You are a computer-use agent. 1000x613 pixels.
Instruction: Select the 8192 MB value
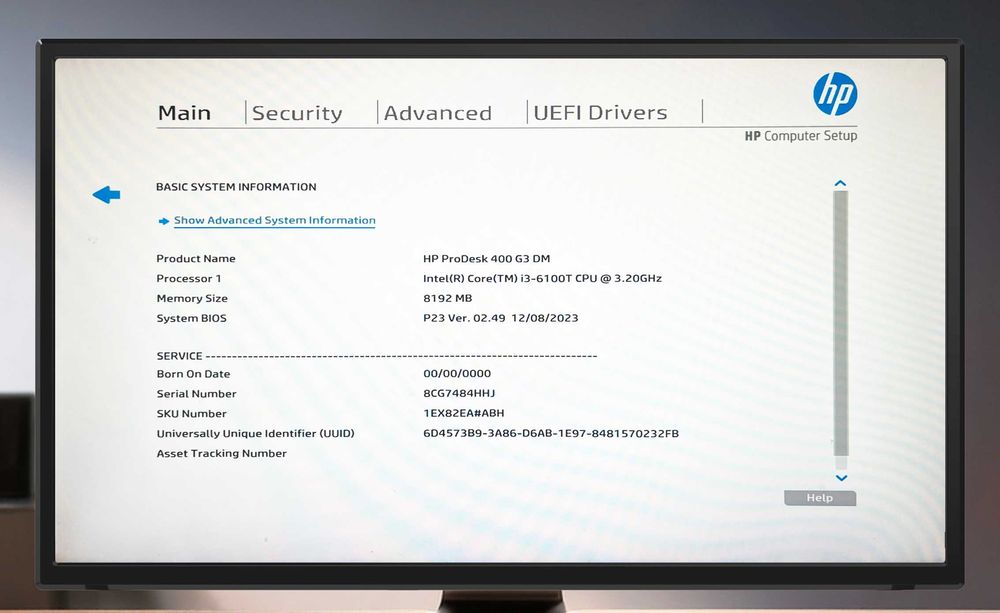pyautogui.click(x=448, y=298)
